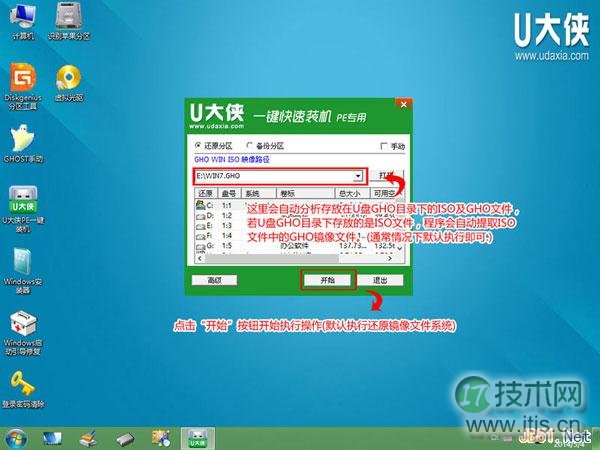This screenshot has width=600, height=450.
Task: Click the 退出 button to exit
Action: (x=380, y=281)
